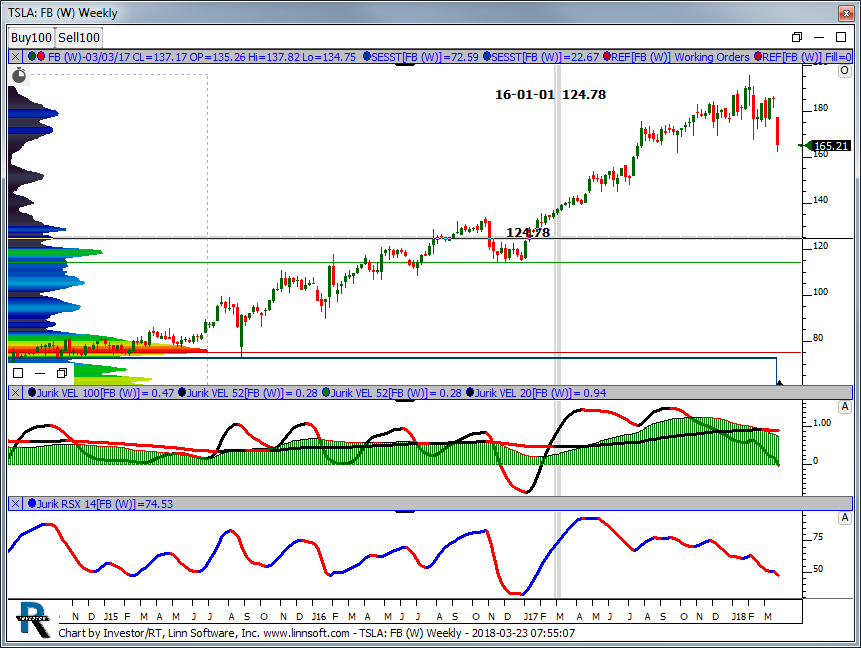
Task: Click the J18 label on the time axis
Action: pyautogui.click(x=739, y=617)
